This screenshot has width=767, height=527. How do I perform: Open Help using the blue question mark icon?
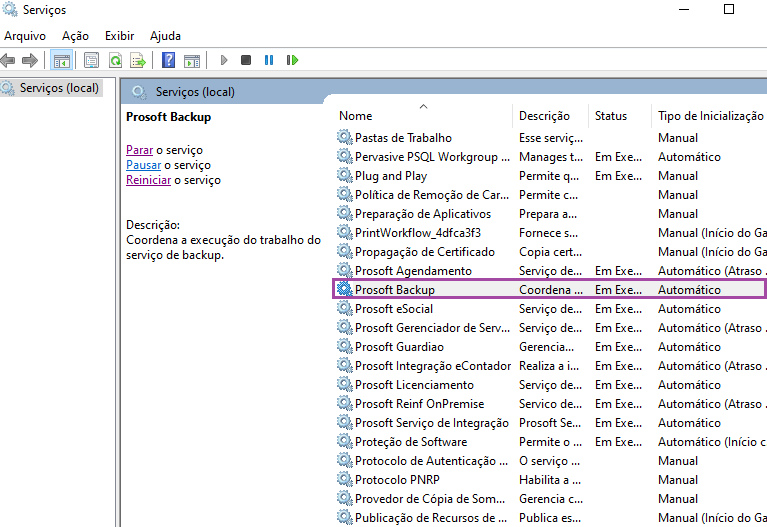168,60
